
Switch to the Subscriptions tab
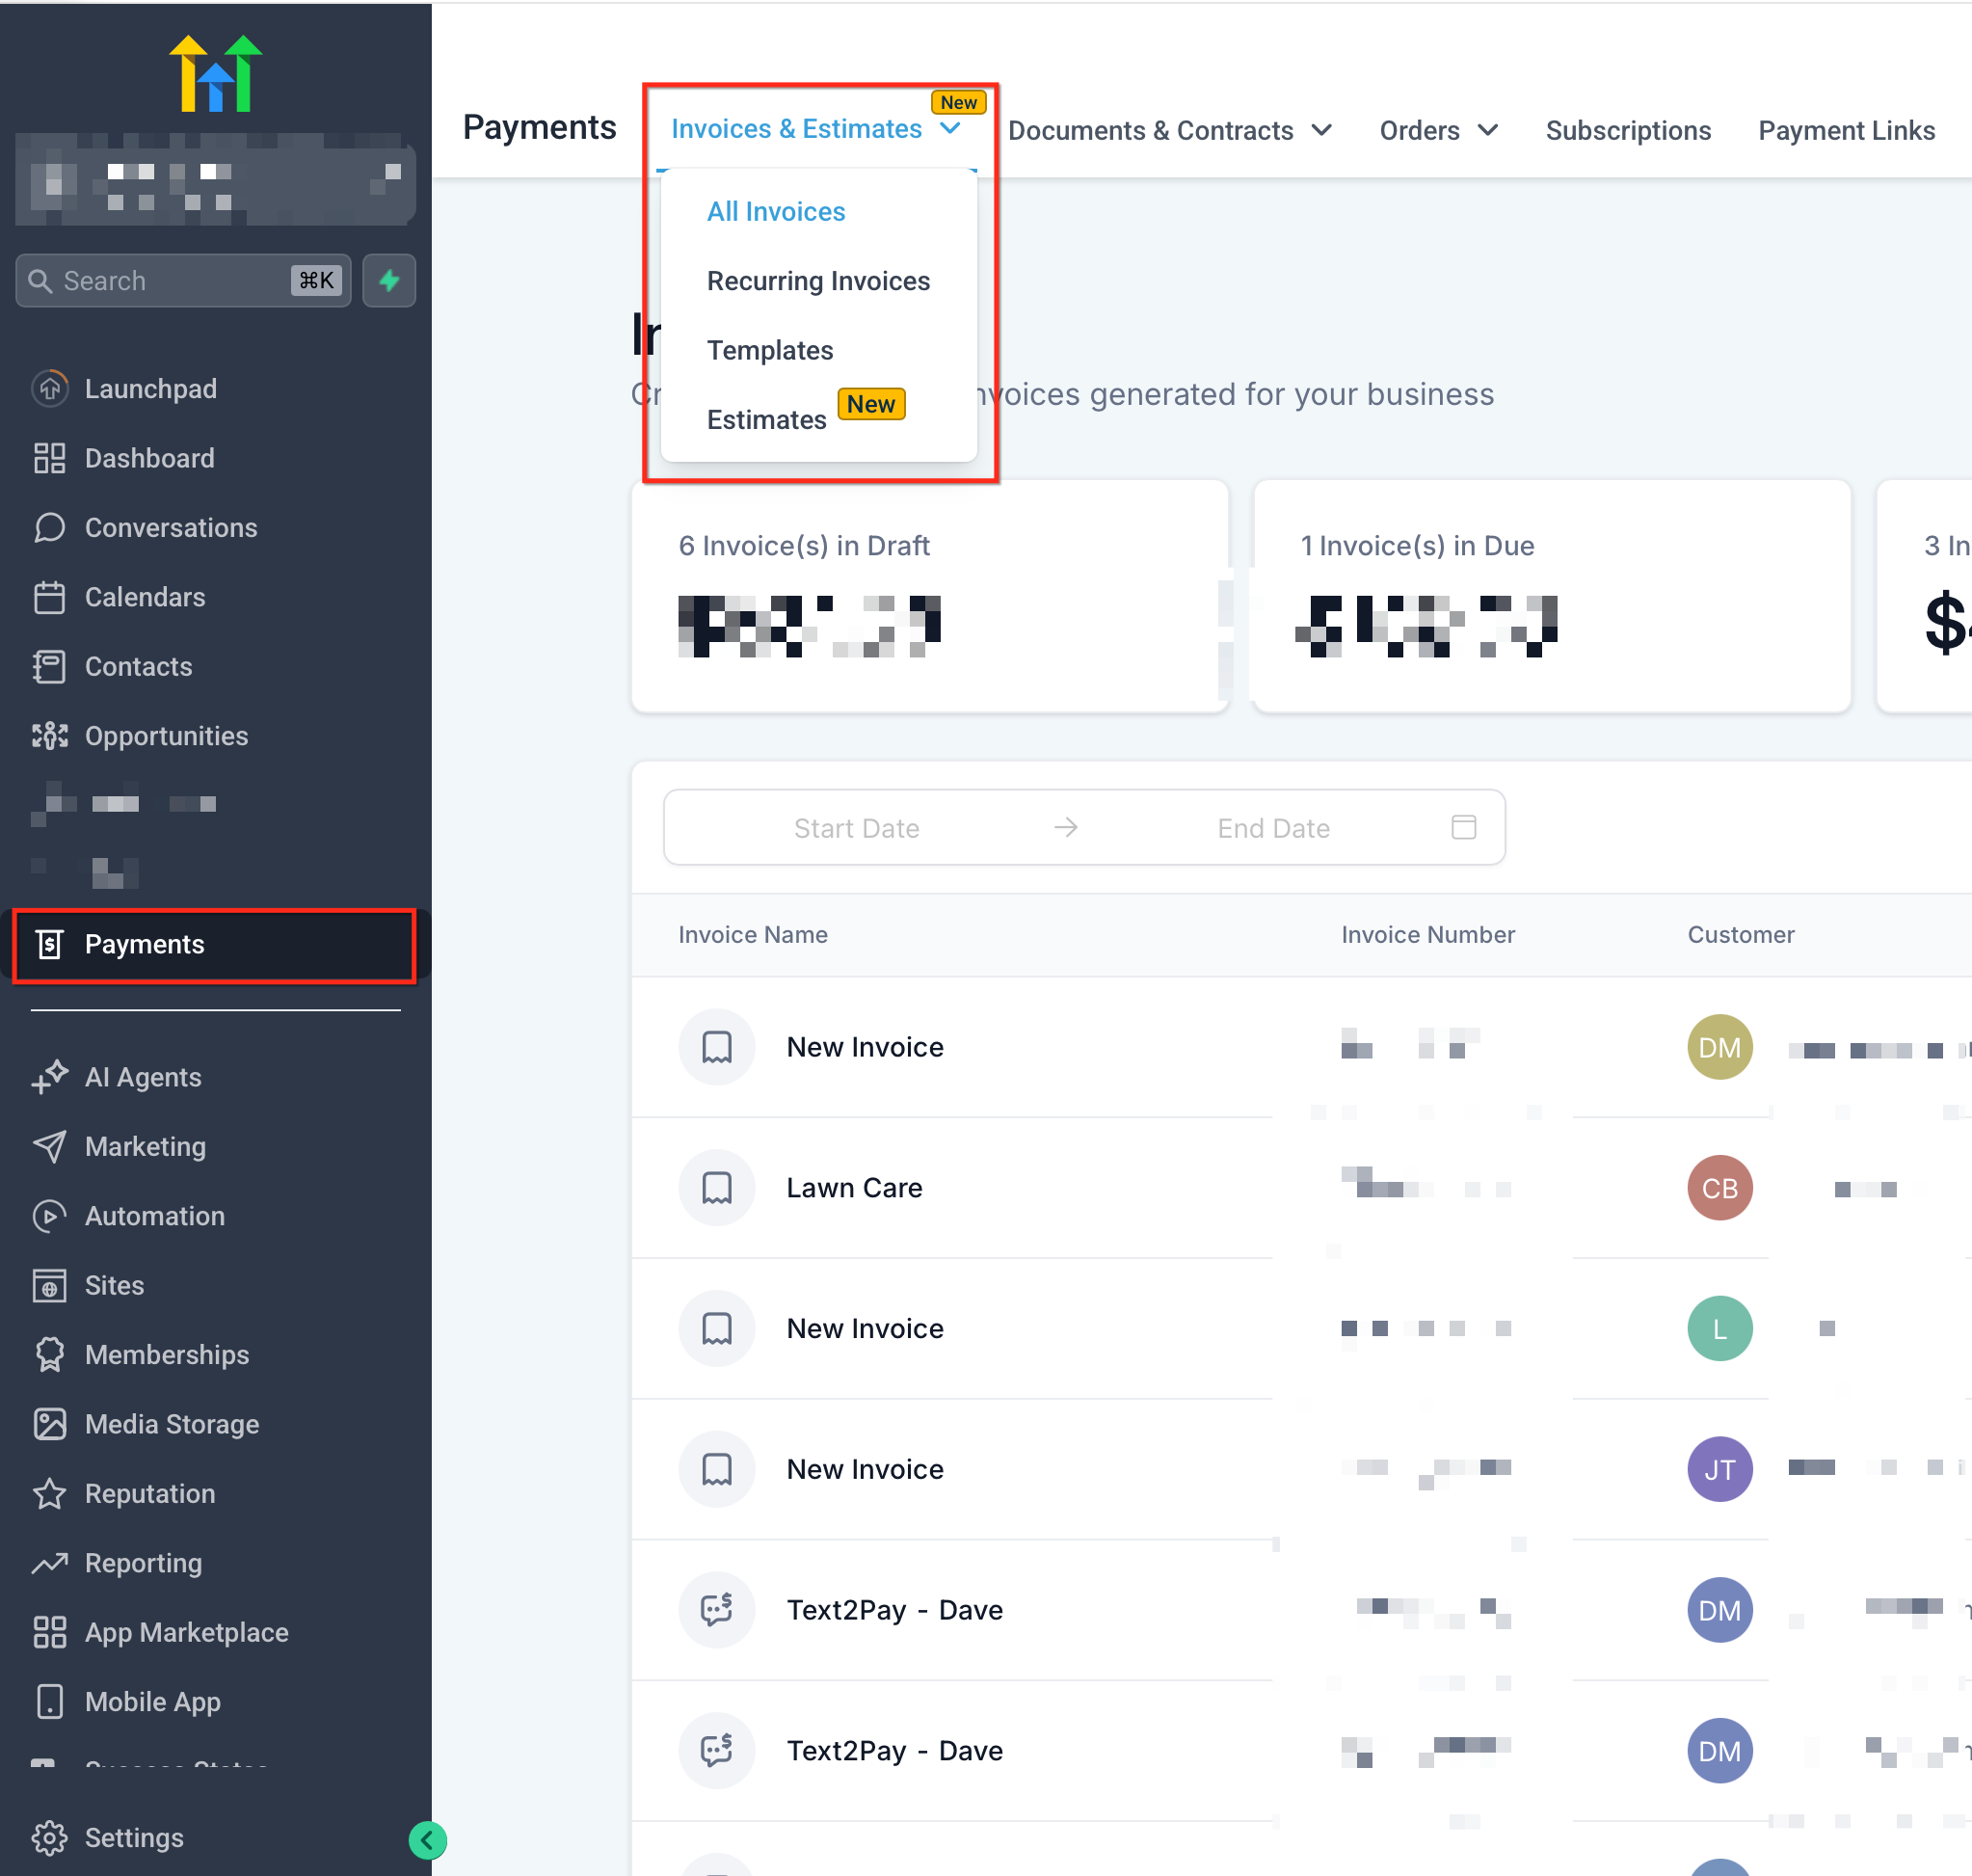tap(1627, 131)
